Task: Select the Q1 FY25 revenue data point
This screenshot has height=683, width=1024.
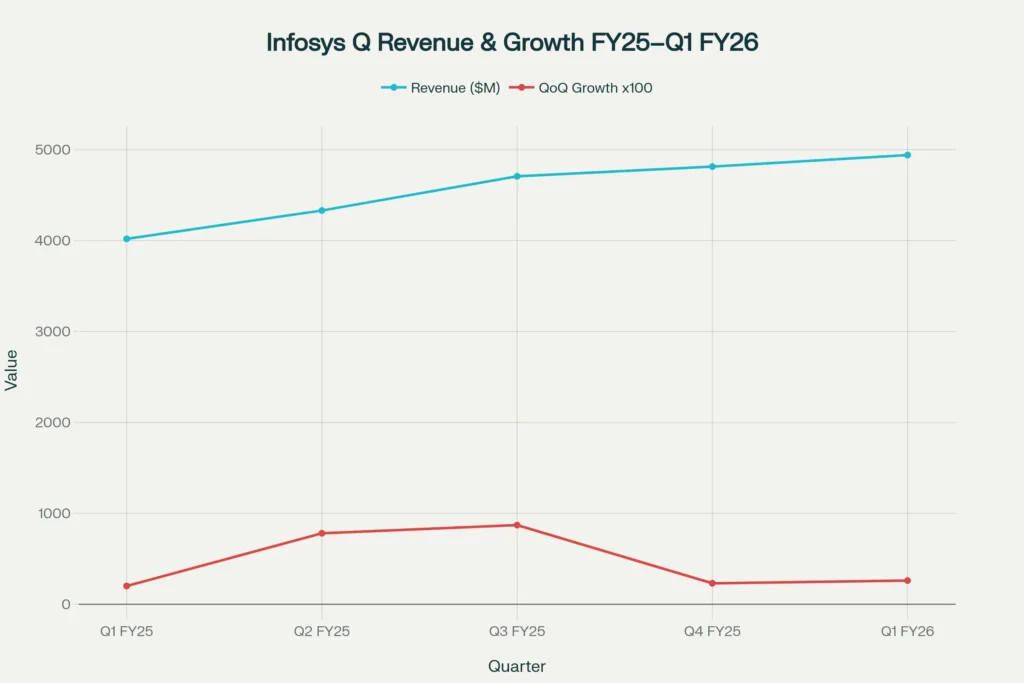Action: 126,238
